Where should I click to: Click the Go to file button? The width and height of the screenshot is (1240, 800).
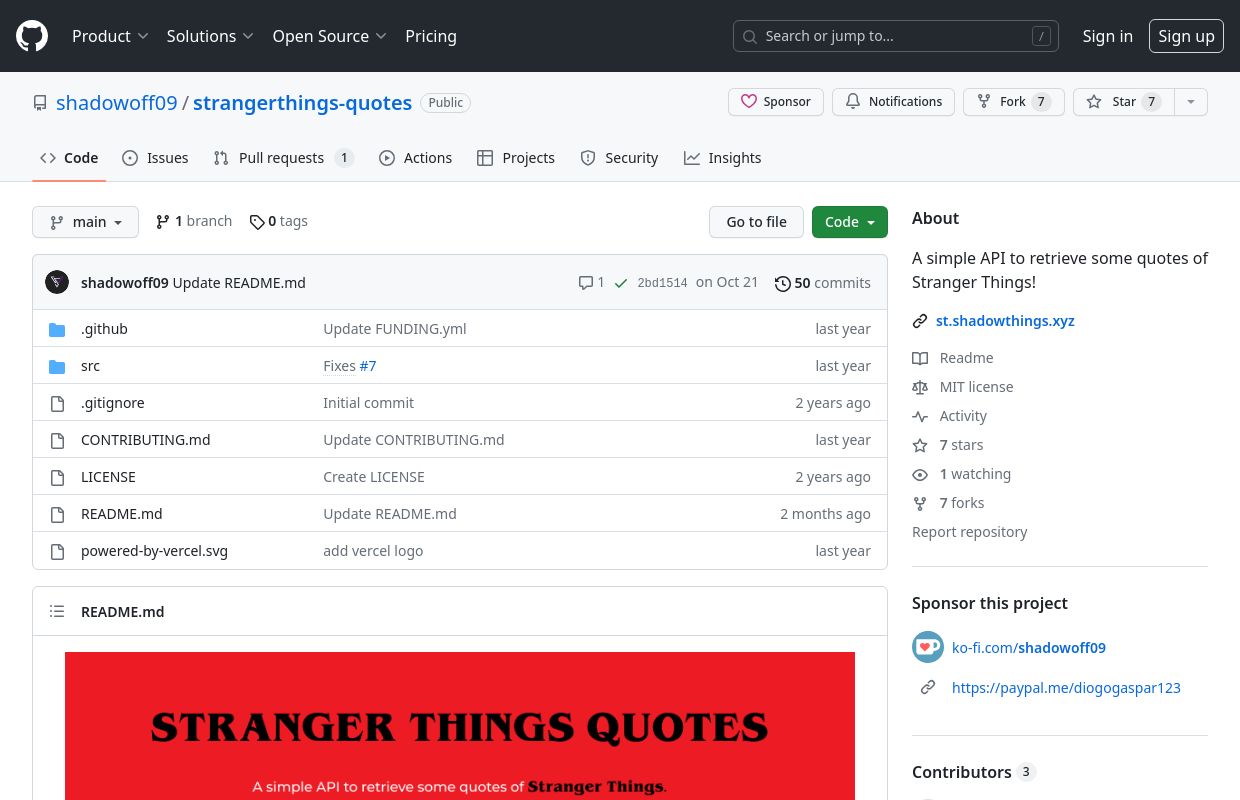pyautogui.click(x=756, y=222)
